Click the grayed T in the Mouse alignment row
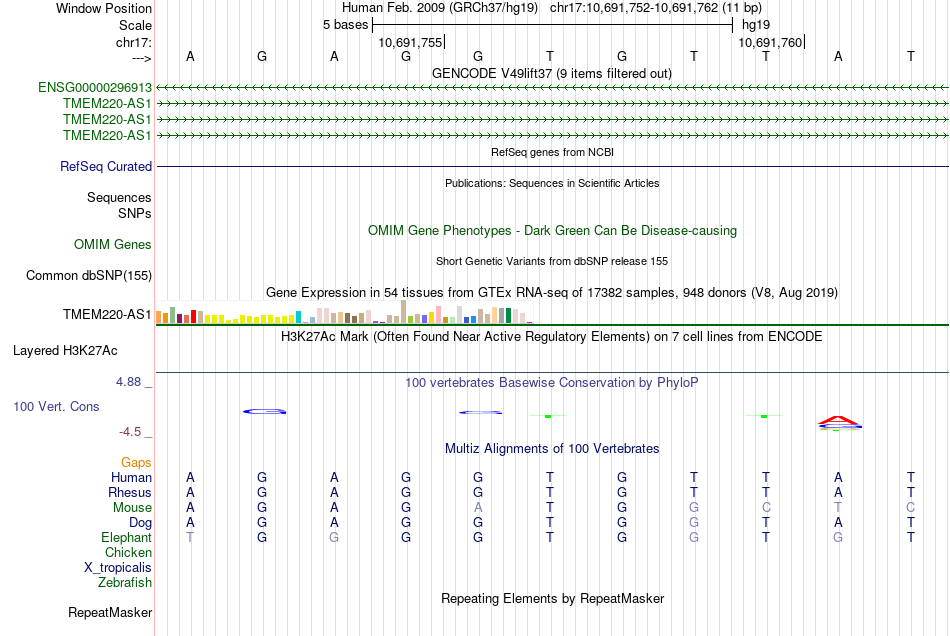Screen dimensions: 950x636 (x=838, y=508)
